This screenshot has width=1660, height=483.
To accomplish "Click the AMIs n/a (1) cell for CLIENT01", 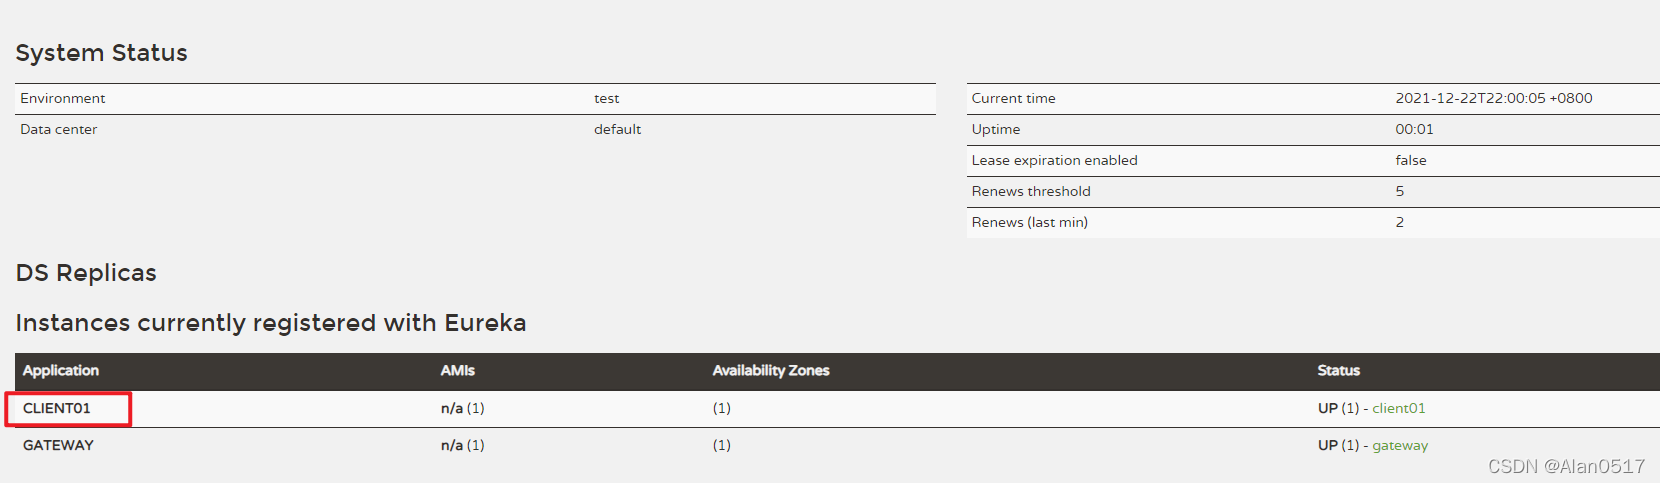I will (462, 408).
